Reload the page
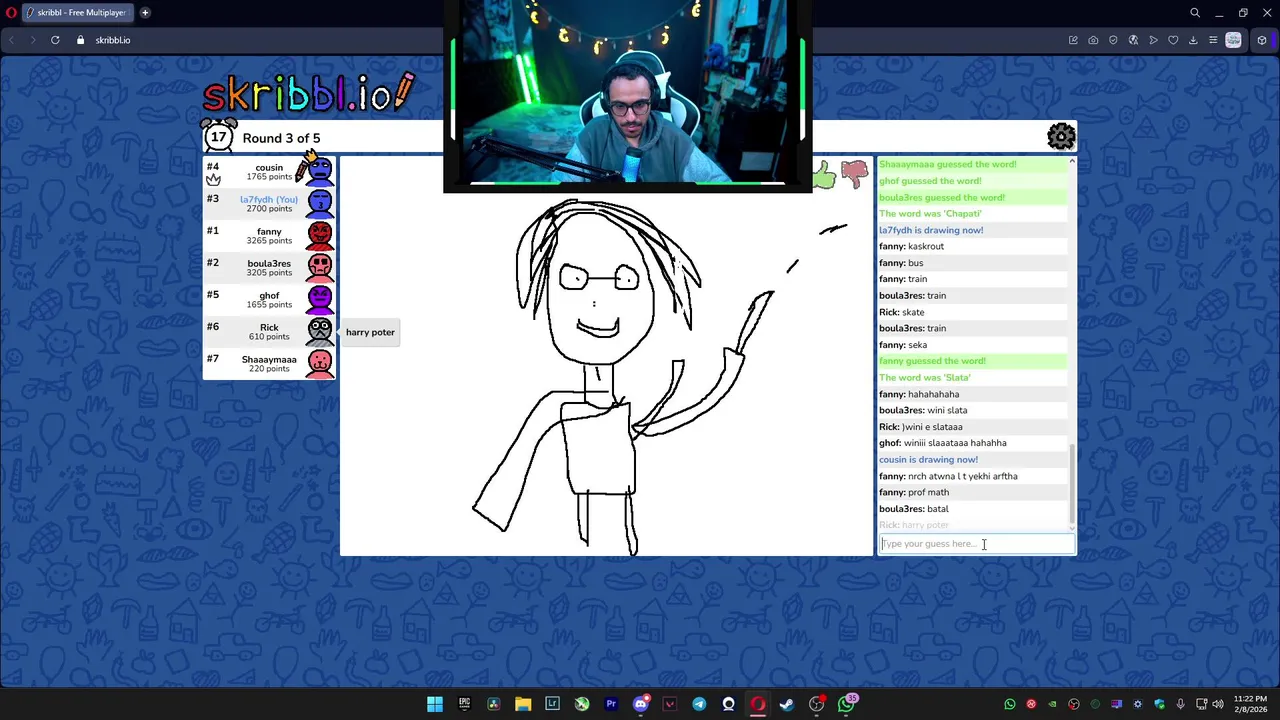Image resolution: width=1280 pixels, height=720 pixels. pyautogui.click(x=55, y=40)
